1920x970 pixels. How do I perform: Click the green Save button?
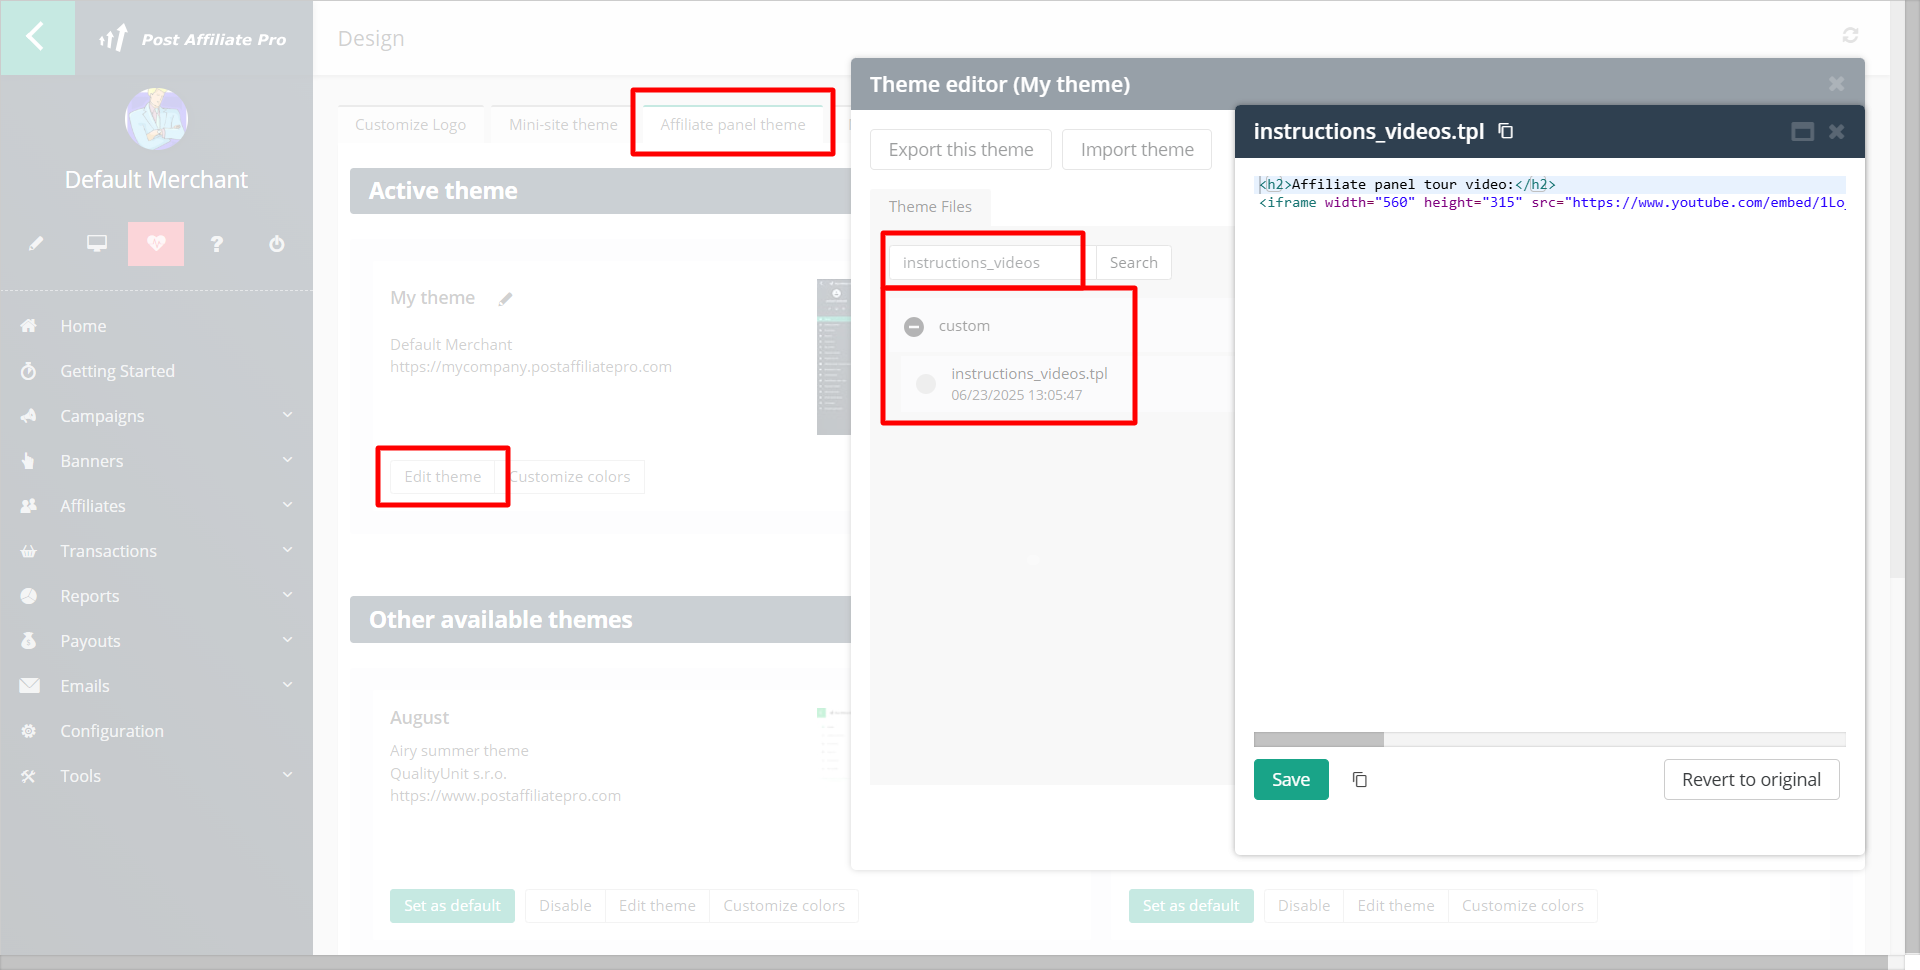pyautogui.click(x=1291, y=780)
